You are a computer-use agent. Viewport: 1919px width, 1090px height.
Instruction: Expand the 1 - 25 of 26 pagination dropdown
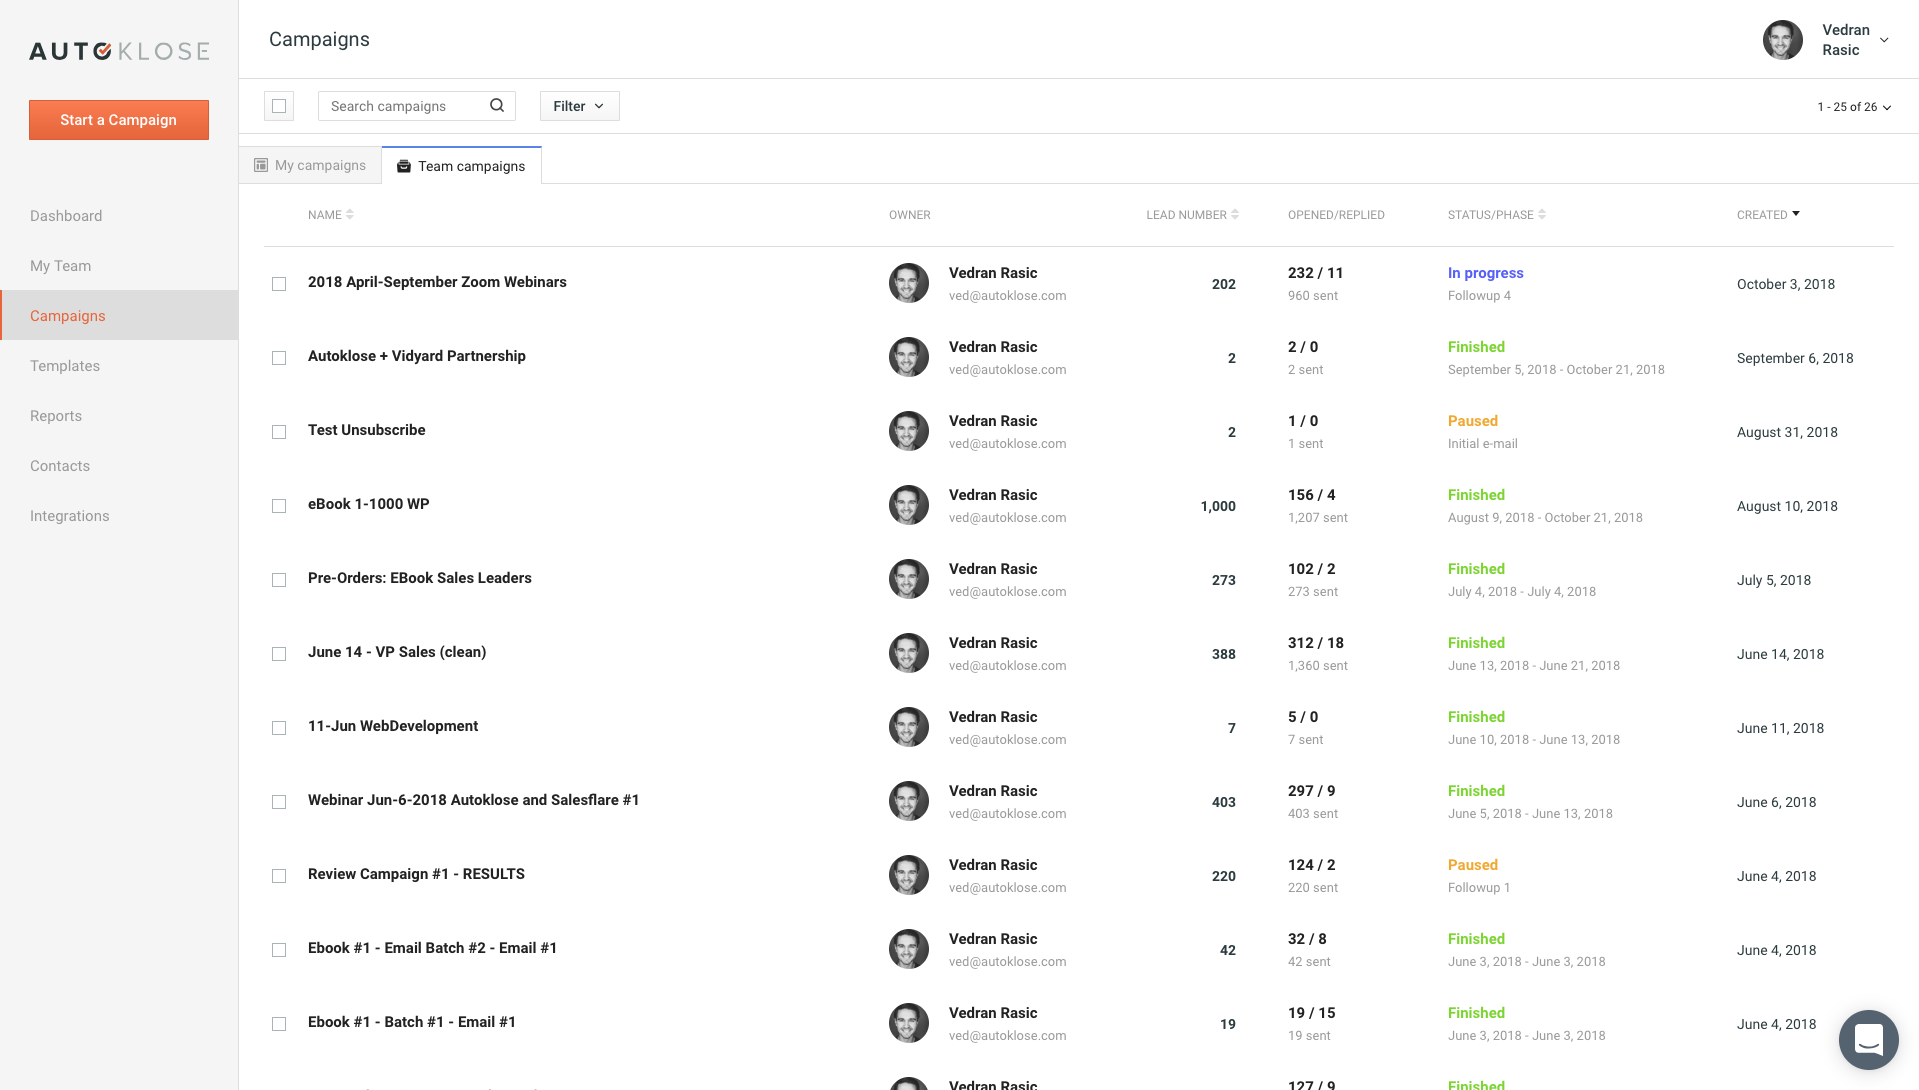1854,107
